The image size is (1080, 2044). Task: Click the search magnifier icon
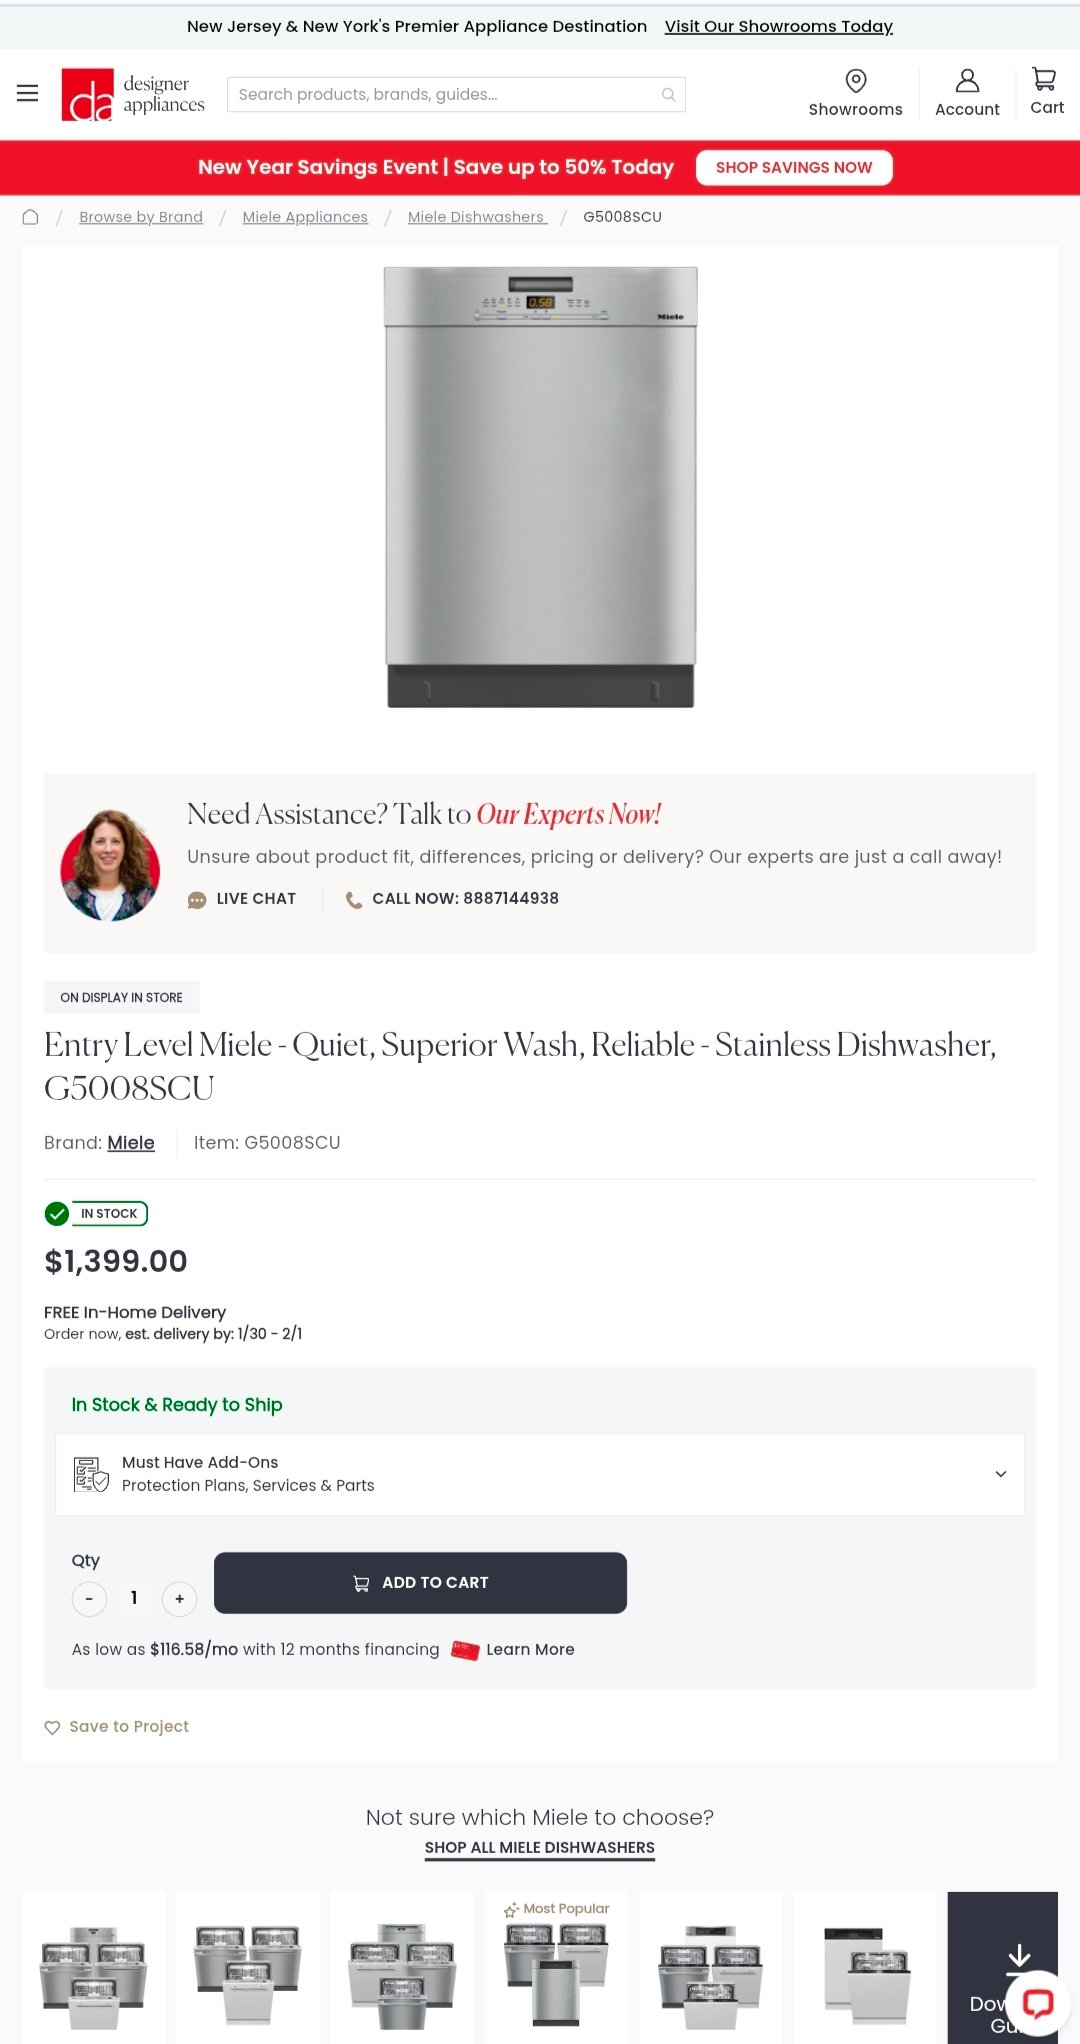click(x=669, y=94)
